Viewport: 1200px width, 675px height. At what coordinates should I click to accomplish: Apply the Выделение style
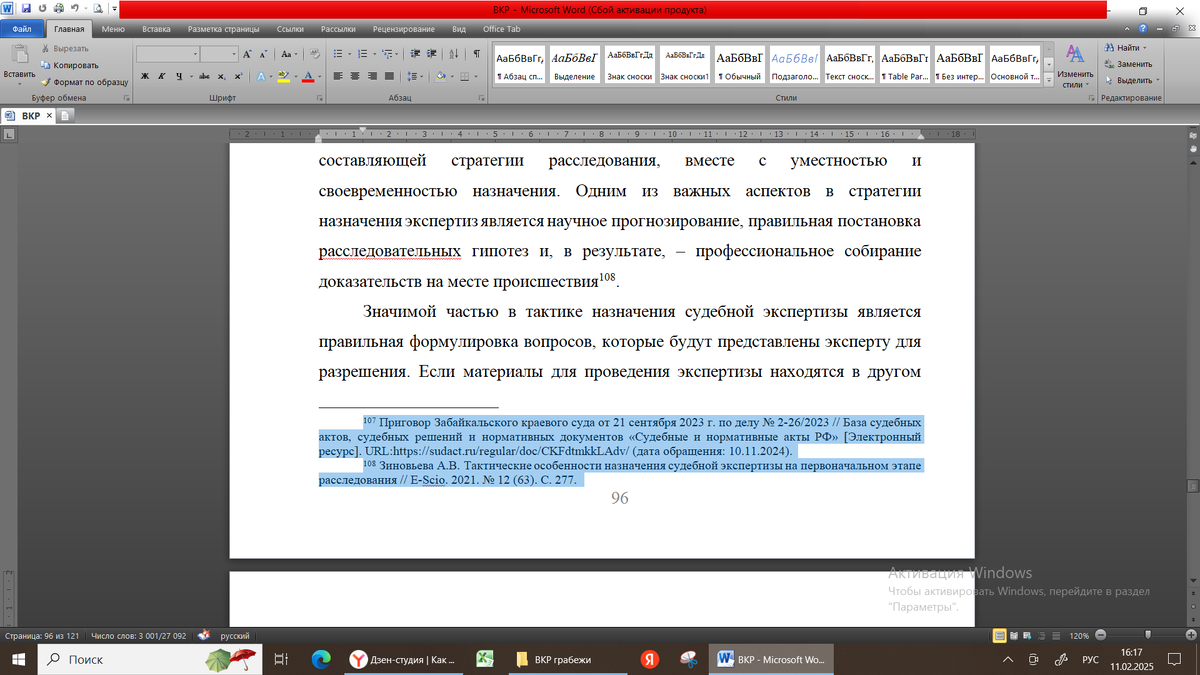(575, 66)
